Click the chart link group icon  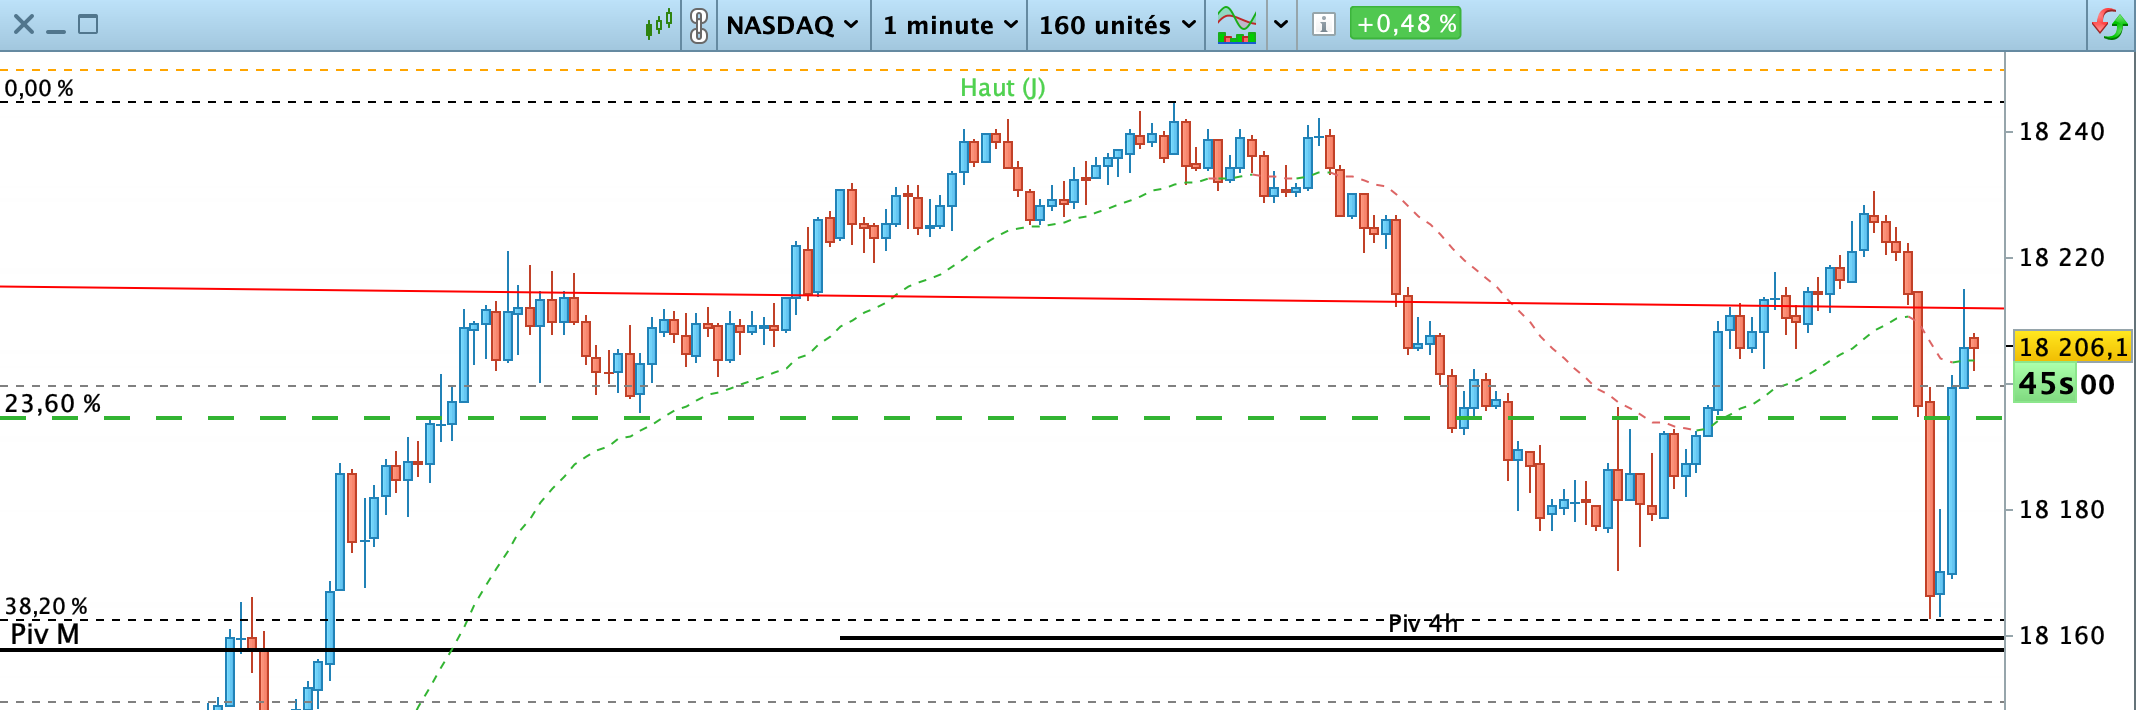pos(699,25)
